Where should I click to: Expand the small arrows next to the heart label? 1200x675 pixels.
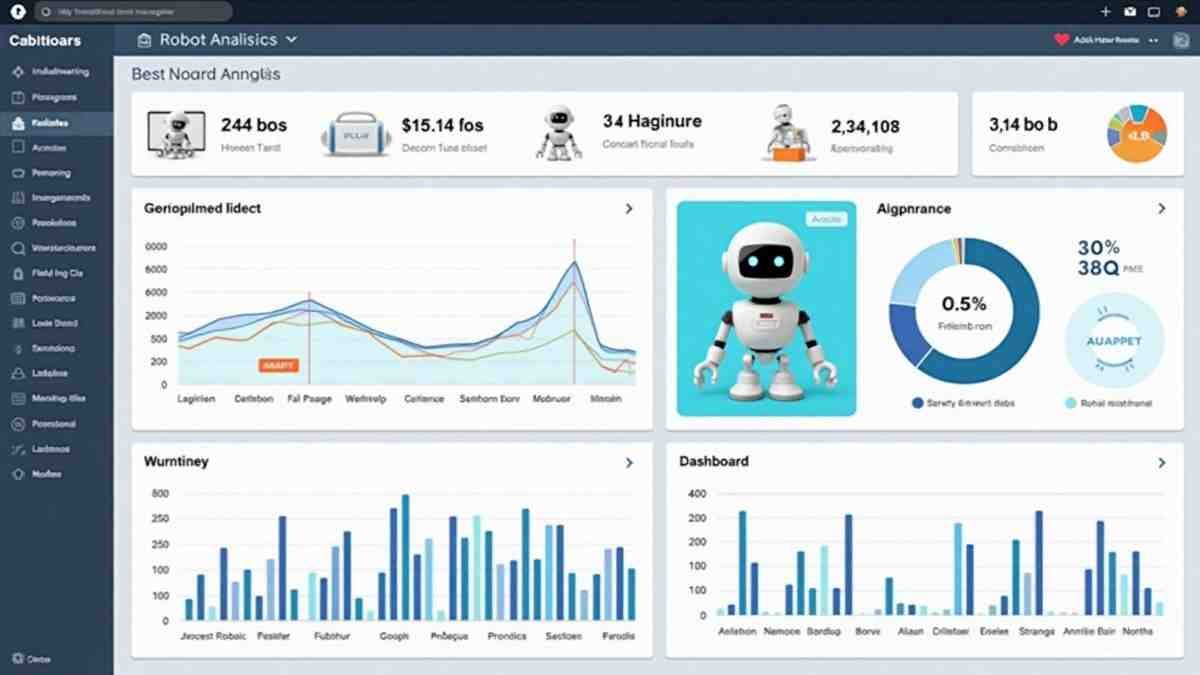point(1153,40)
